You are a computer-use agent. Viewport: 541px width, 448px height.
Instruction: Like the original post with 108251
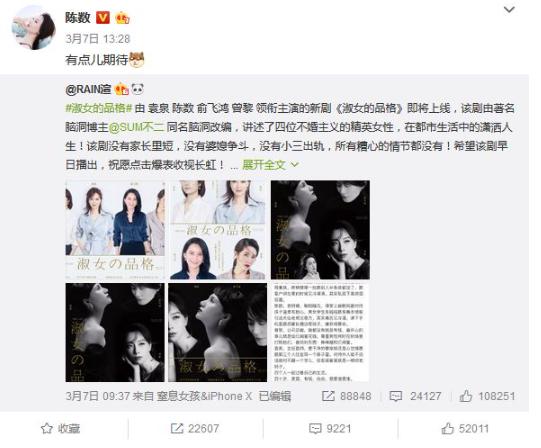click(488, 396)
